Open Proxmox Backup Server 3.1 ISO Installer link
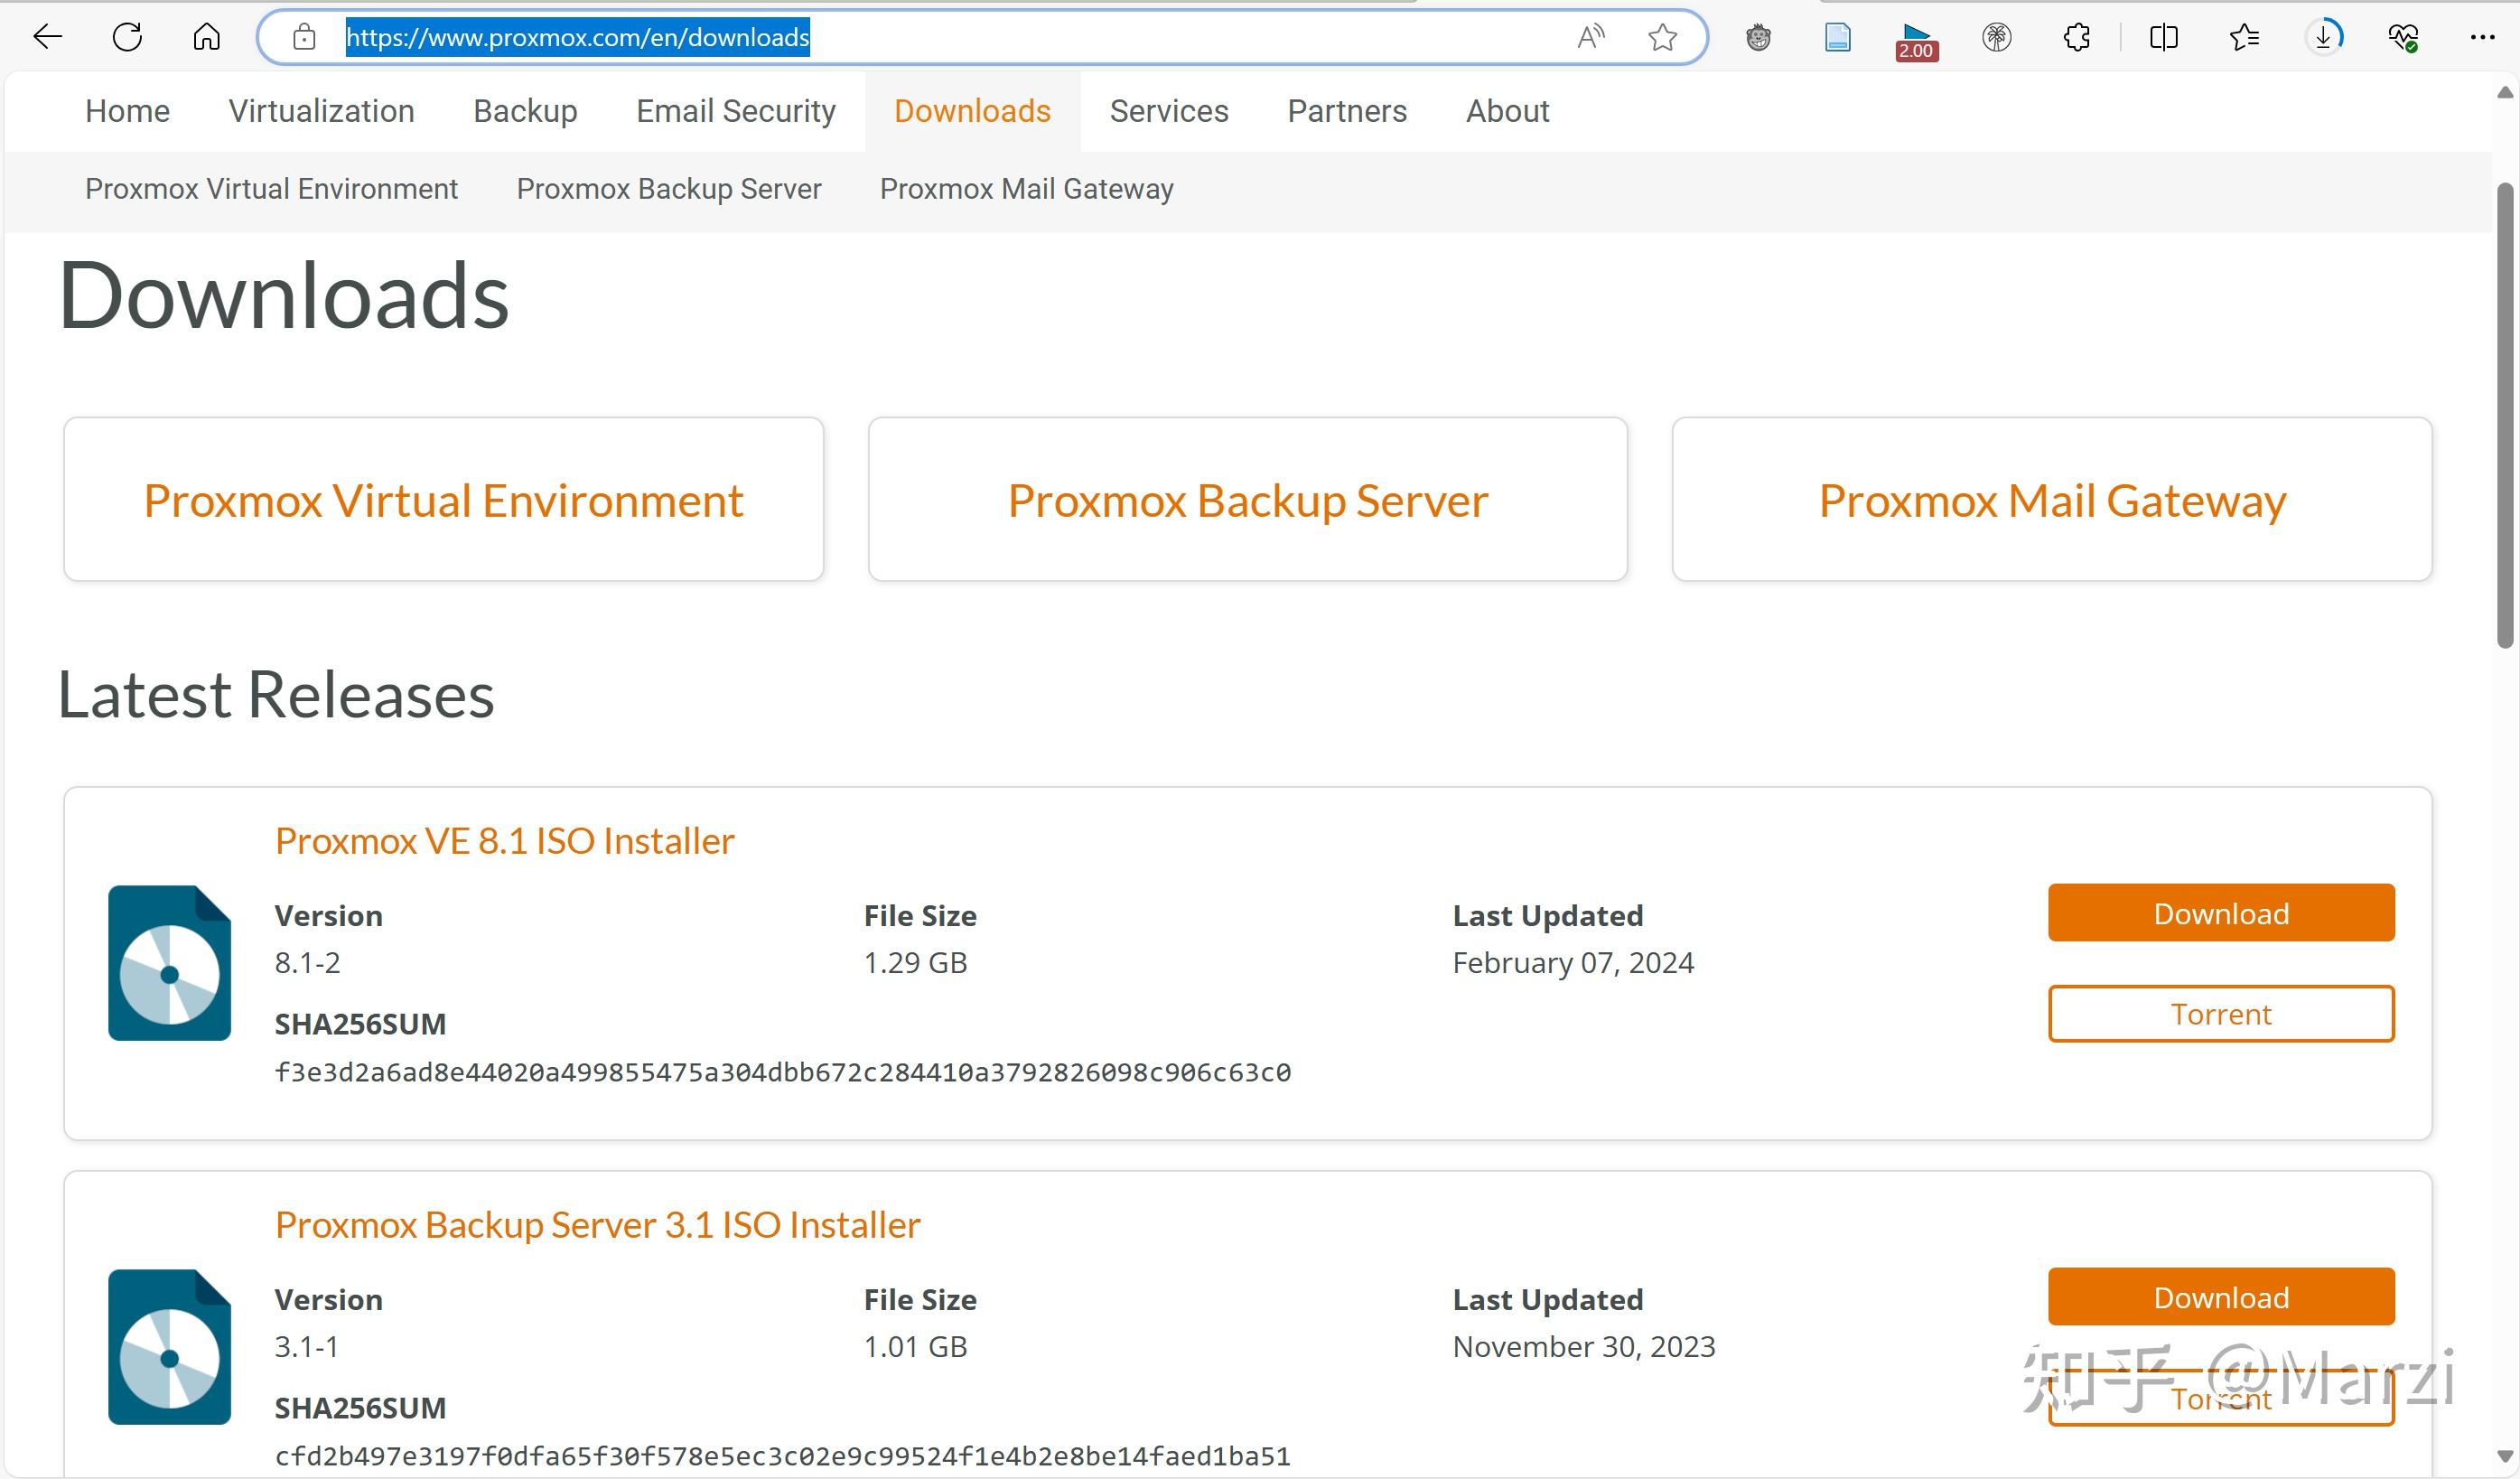Viewport: 2520px width, 1479px height. 597,1225
